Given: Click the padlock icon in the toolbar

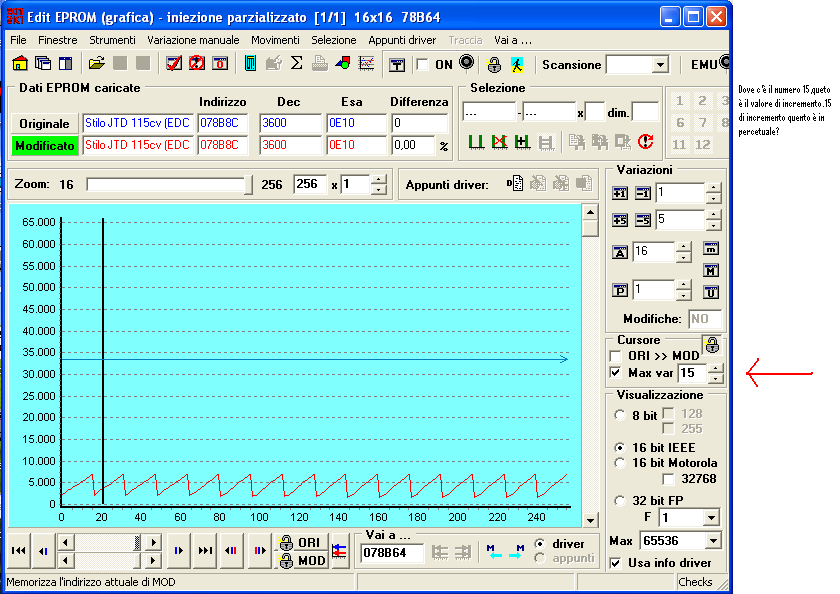Looking at the screenshot, I should pos(493,65).
